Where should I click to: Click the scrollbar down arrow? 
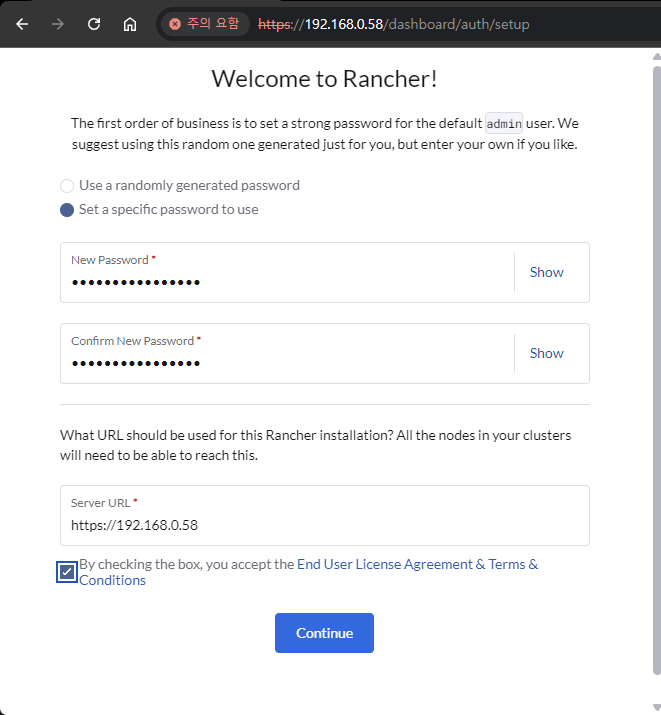coord(656,706)
